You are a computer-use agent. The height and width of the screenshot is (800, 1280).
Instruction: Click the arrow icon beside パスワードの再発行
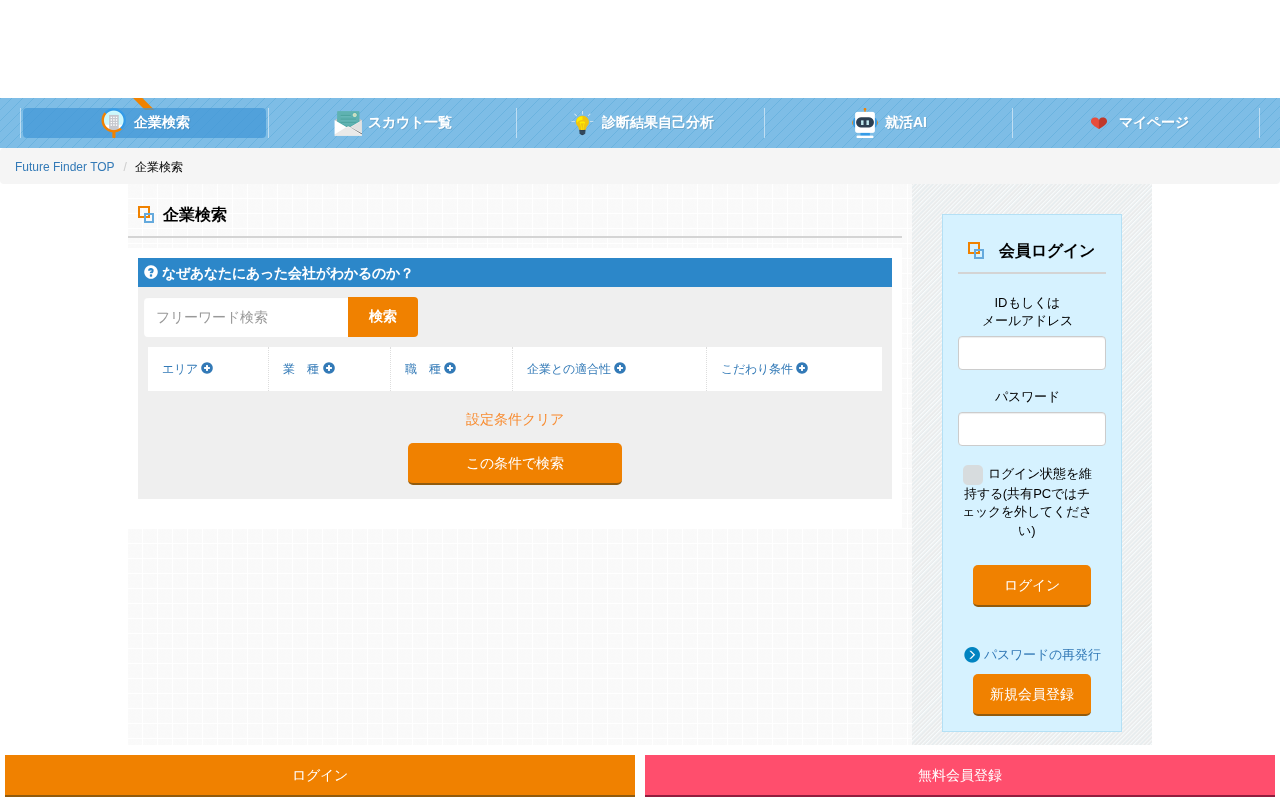pyautogui.click(x=972, y=655)
